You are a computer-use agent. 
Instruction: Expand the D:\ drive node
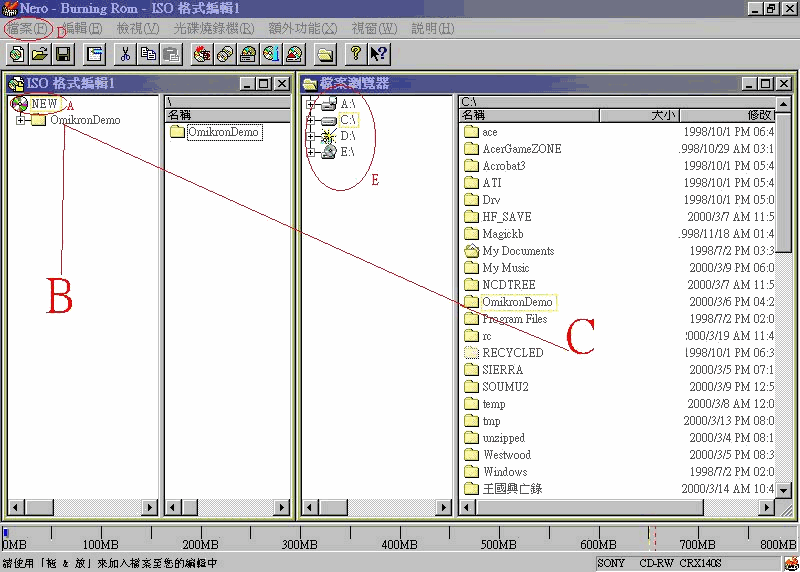point(310,136)
